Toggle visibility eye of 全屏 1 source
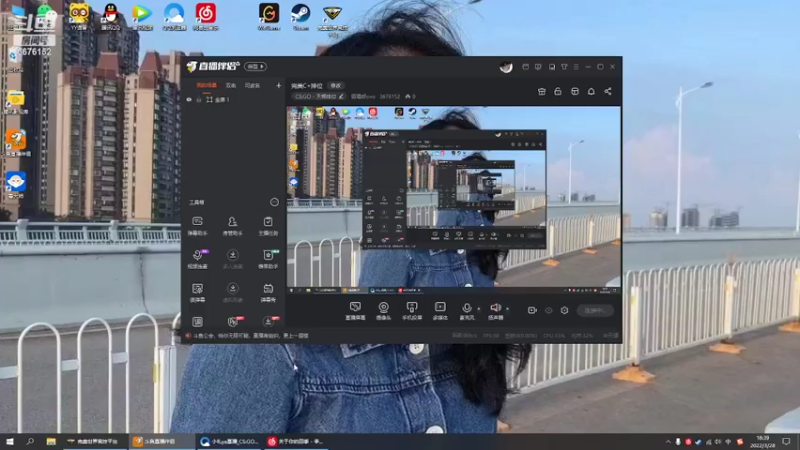 189,99
